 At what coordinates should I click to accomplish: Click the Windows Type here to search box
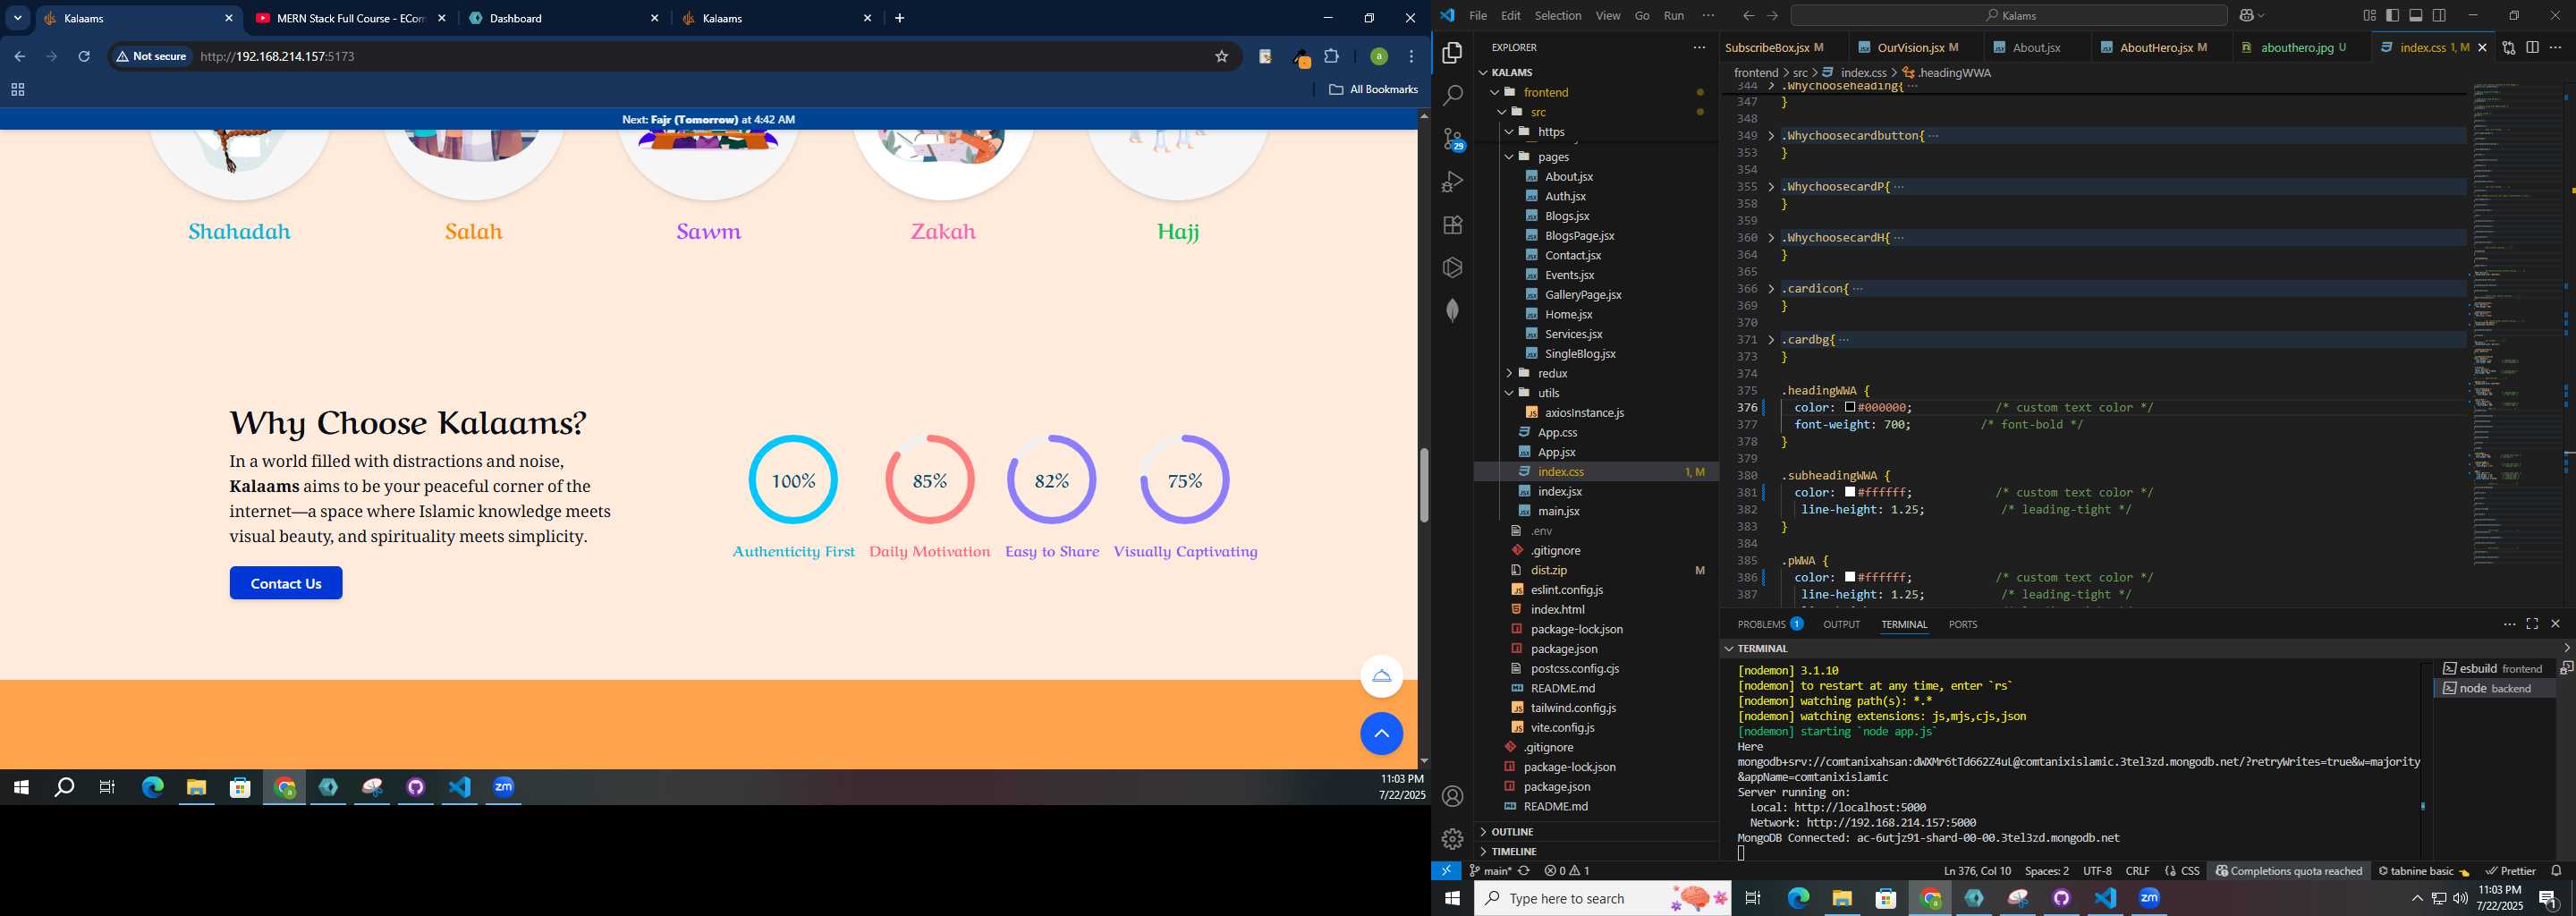tap(1602, 899)
